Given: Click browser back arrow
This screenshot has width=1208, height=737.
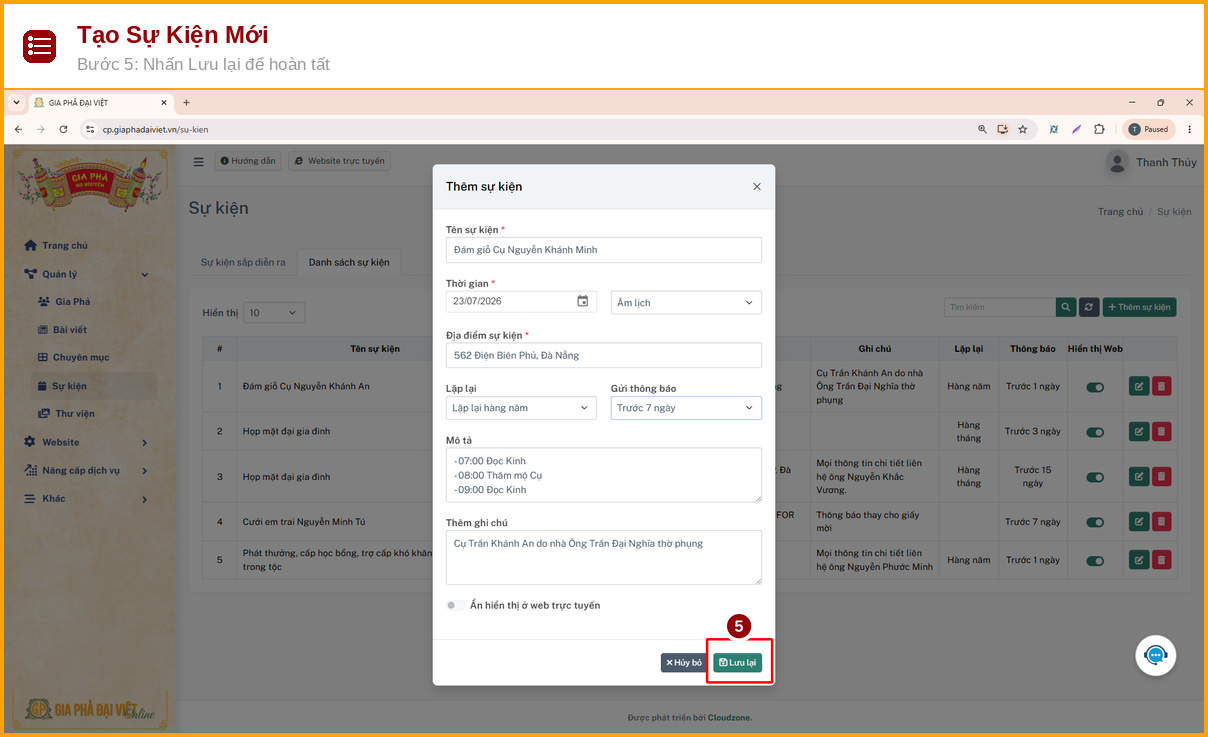Looking at the screenshot, I should (18, 129).
